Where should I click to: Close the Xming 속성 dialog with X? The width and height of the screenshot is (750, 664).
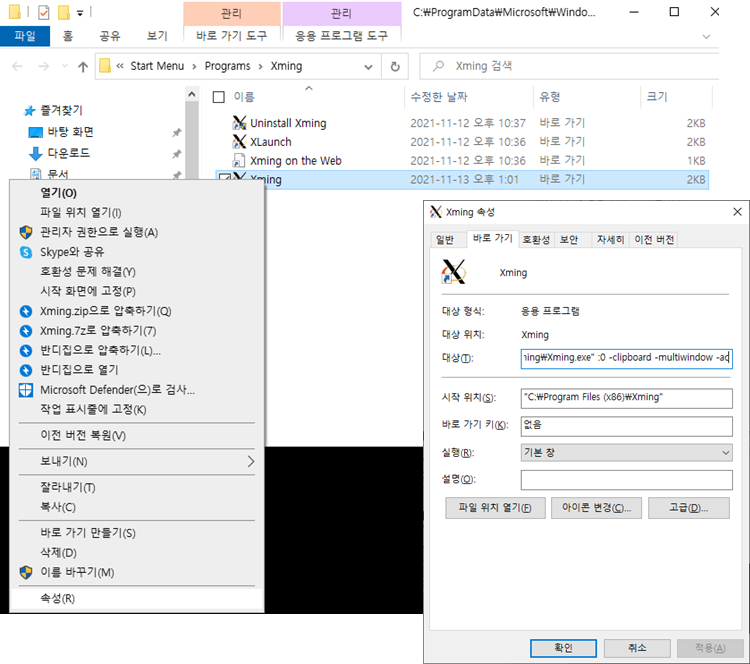[x=737, y=211]
